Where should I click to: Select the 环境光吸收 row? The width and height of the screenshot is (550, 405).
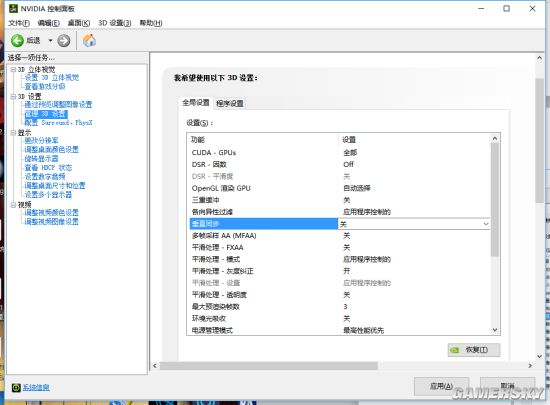340,318
